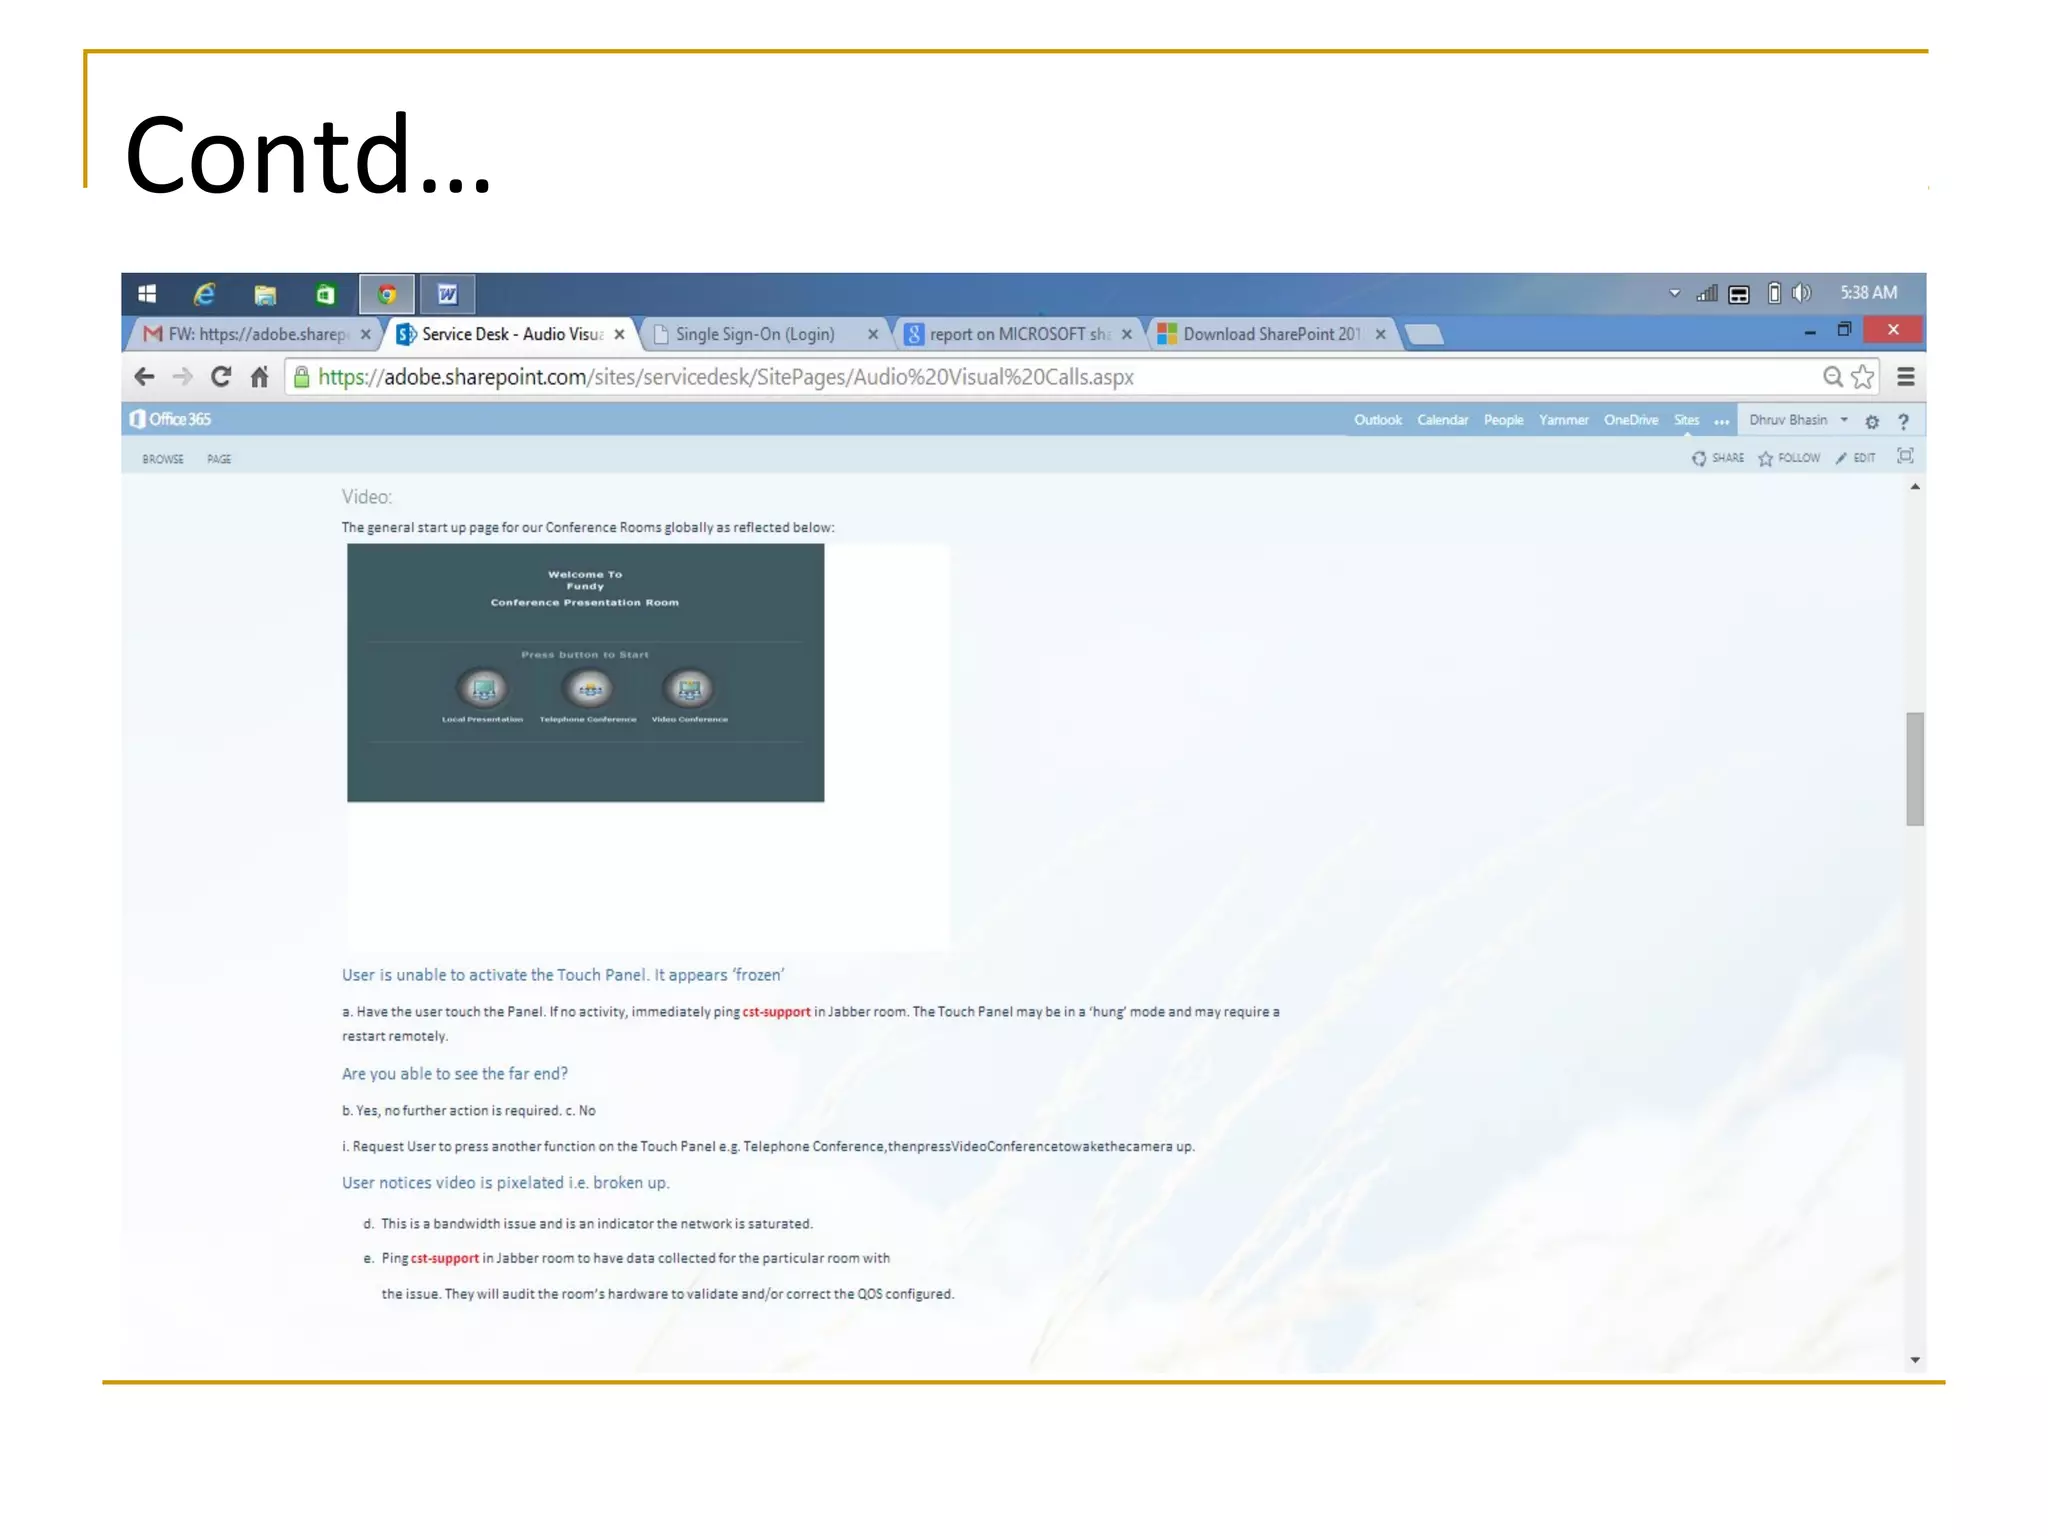
Task: Click the page vertical scrollbar thumb
Action: pyautogui.click(x=1914, y=768)
